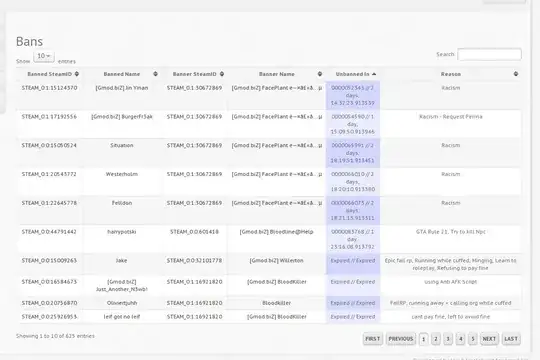Image resolution: width=540 pixels, height=360 pixels.
Task: Click banned name harrypotski
Action: 122,232
